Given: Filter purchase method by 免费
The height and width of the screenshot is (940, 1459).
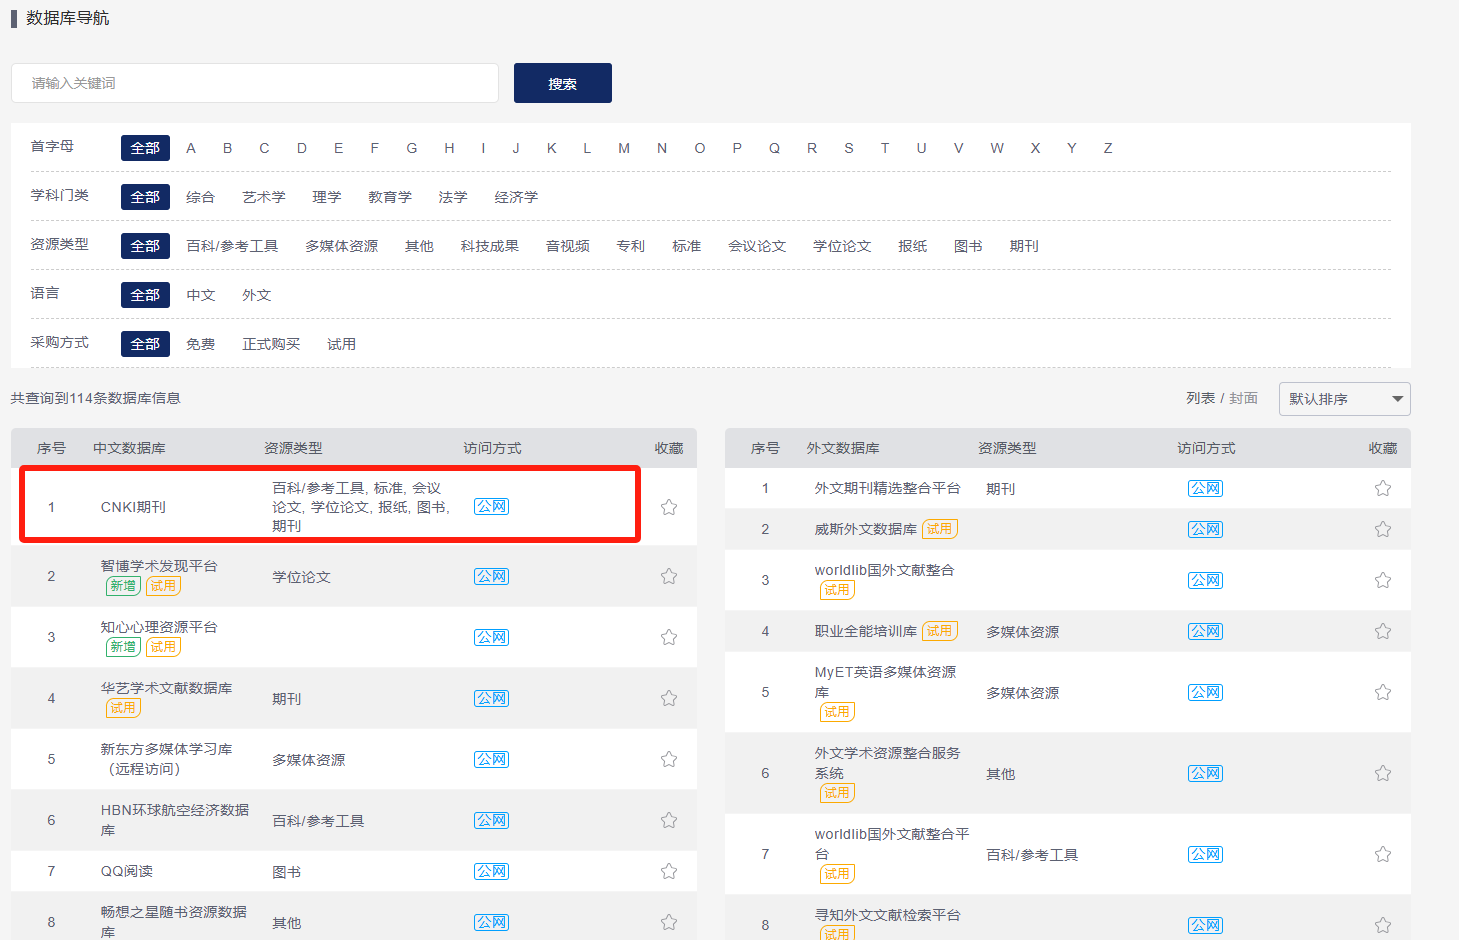Looking at the screenshot, I should [201, 344].
